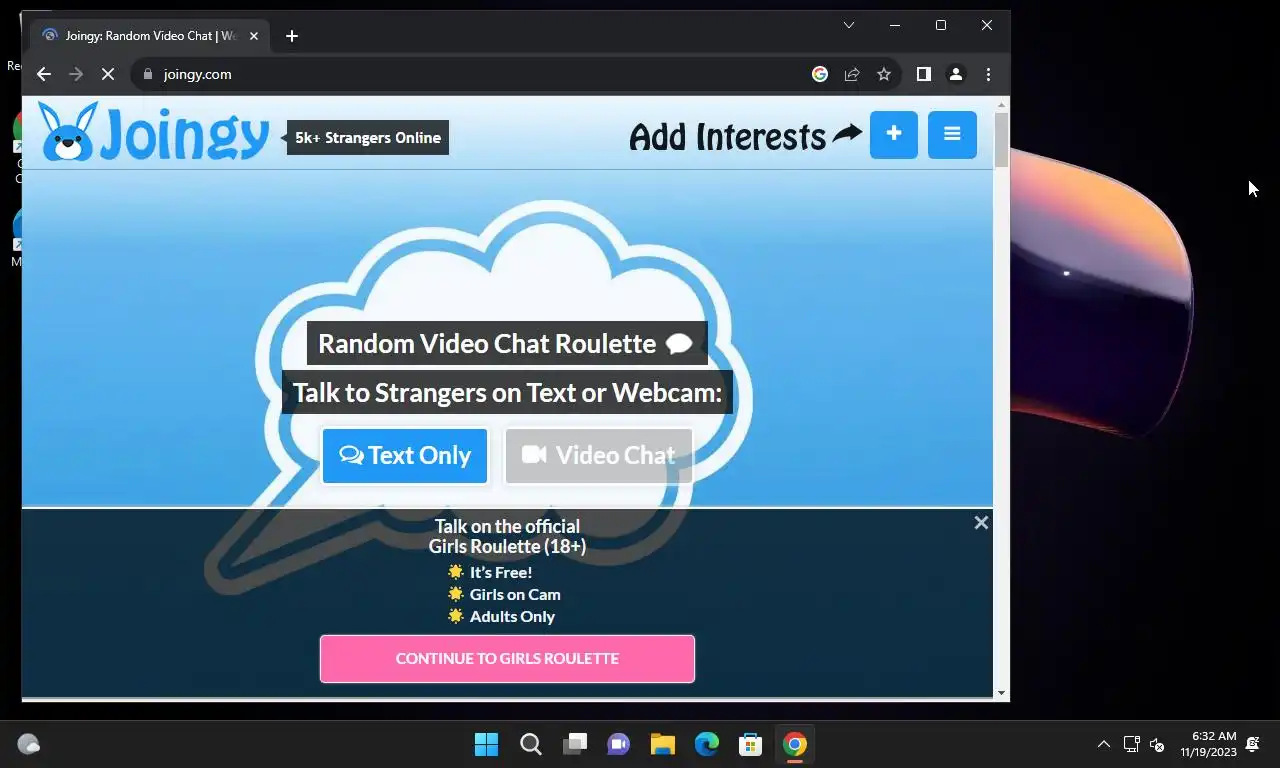Switch to Chrome on the taskbar
The height and width of the screenshot is (768, 1280).
(795, 744)
